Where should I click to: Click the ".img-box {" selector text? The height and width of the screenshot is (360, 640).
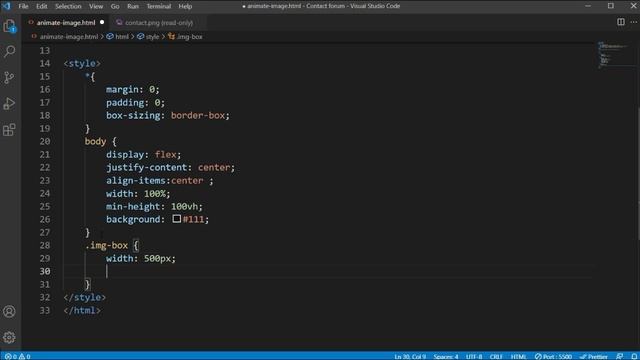111,246
